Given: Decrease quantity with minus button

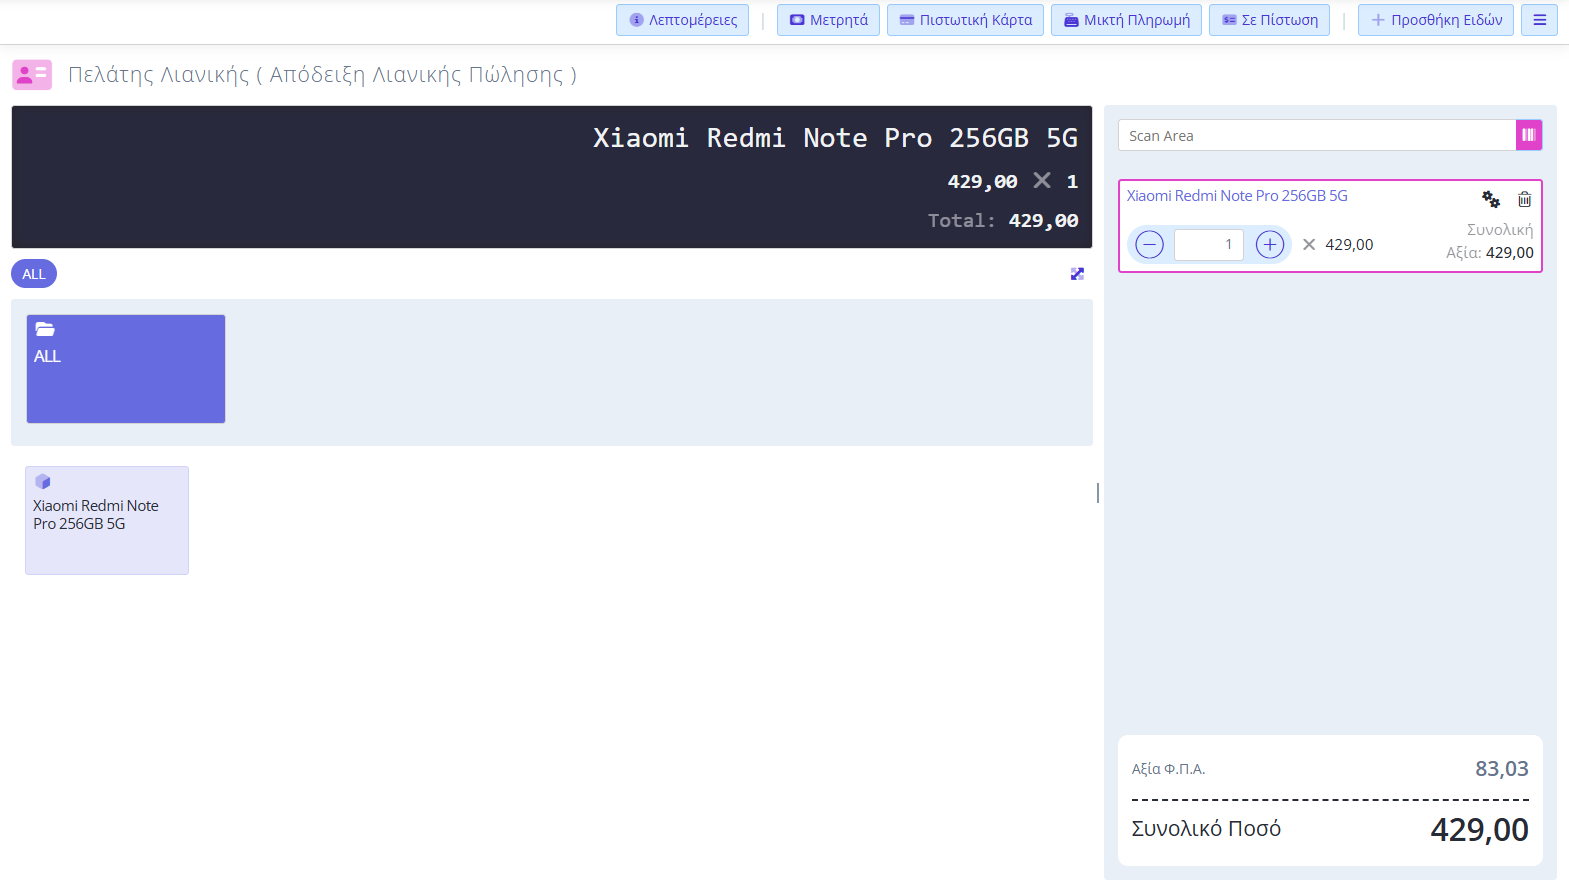Looking at the screenshot, I should click(x=1150, y=245).
